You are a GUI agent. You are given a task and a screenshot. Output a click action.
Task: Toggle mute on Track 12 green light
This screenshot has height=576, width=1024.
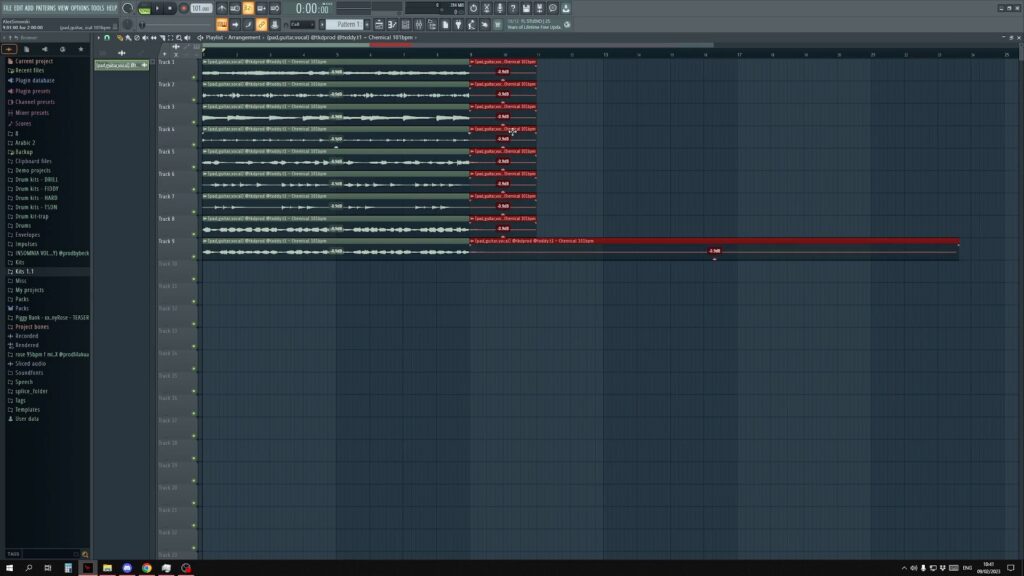[x=194, y=324]
